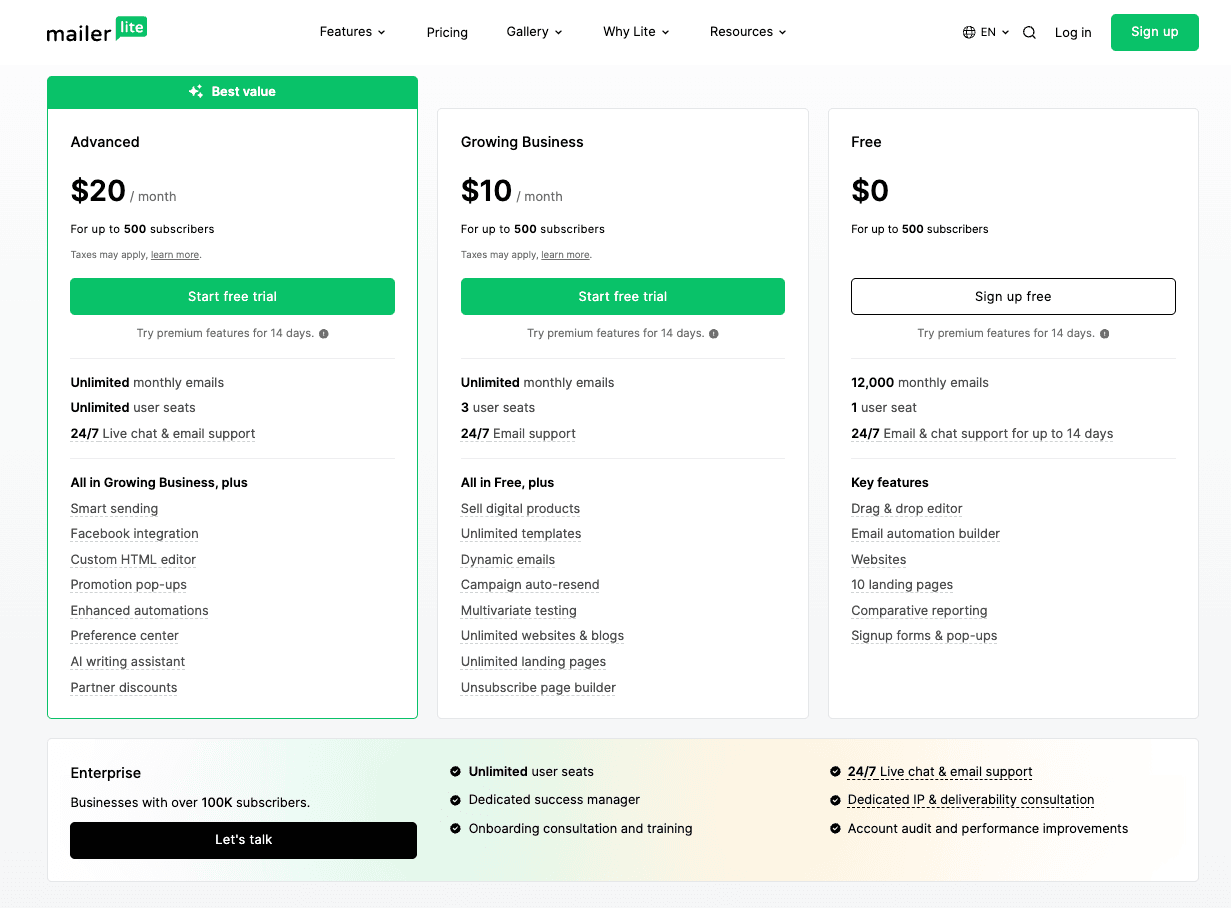Select Pricing in the navigation bar
The height and width of the screenshot is (908, 1231).
[x=447, y=32]
